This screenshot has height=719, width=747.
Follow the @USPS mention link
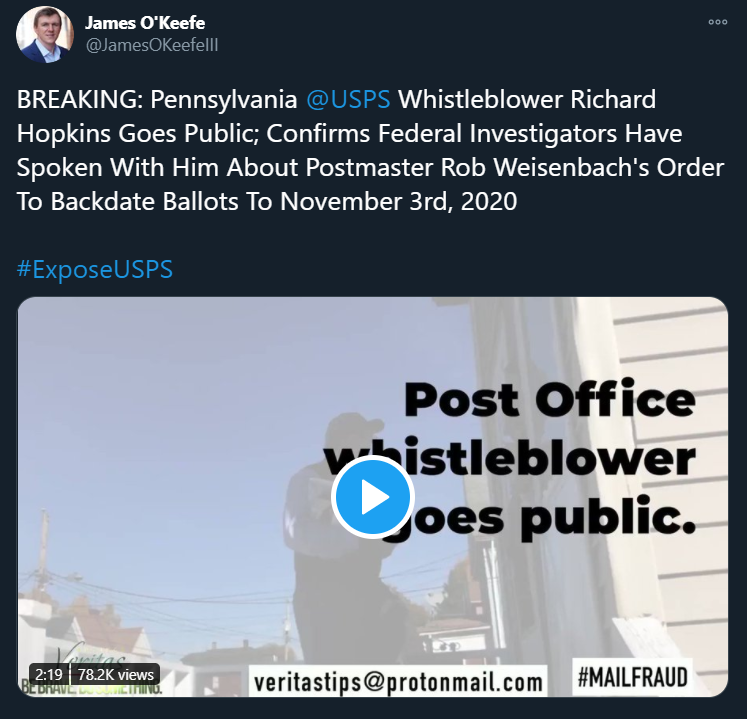348,100
